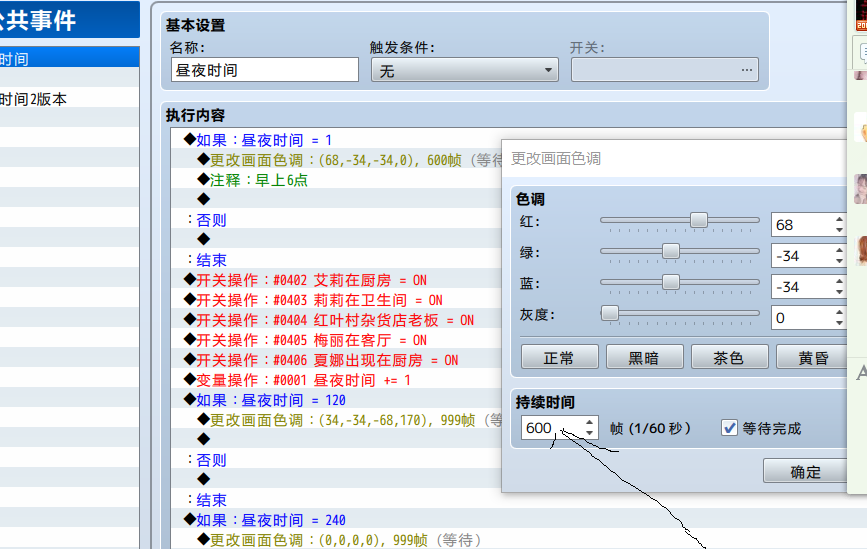Select the 开关操作 #0403 莉莉在卫生间 line
This screenshot has height=549, width=867.
313,300
